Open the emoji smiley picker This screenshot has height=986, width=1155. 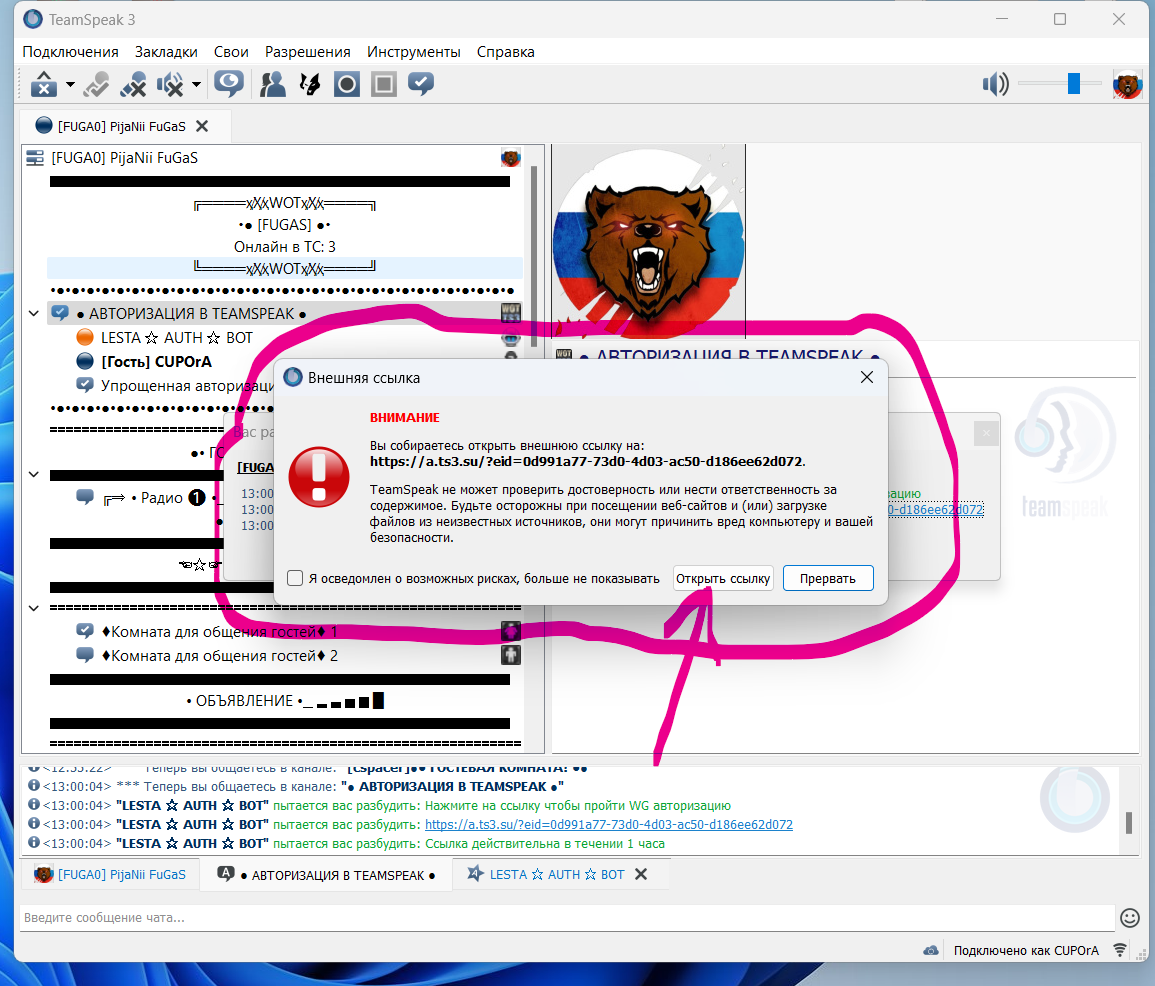(1130, 917)
